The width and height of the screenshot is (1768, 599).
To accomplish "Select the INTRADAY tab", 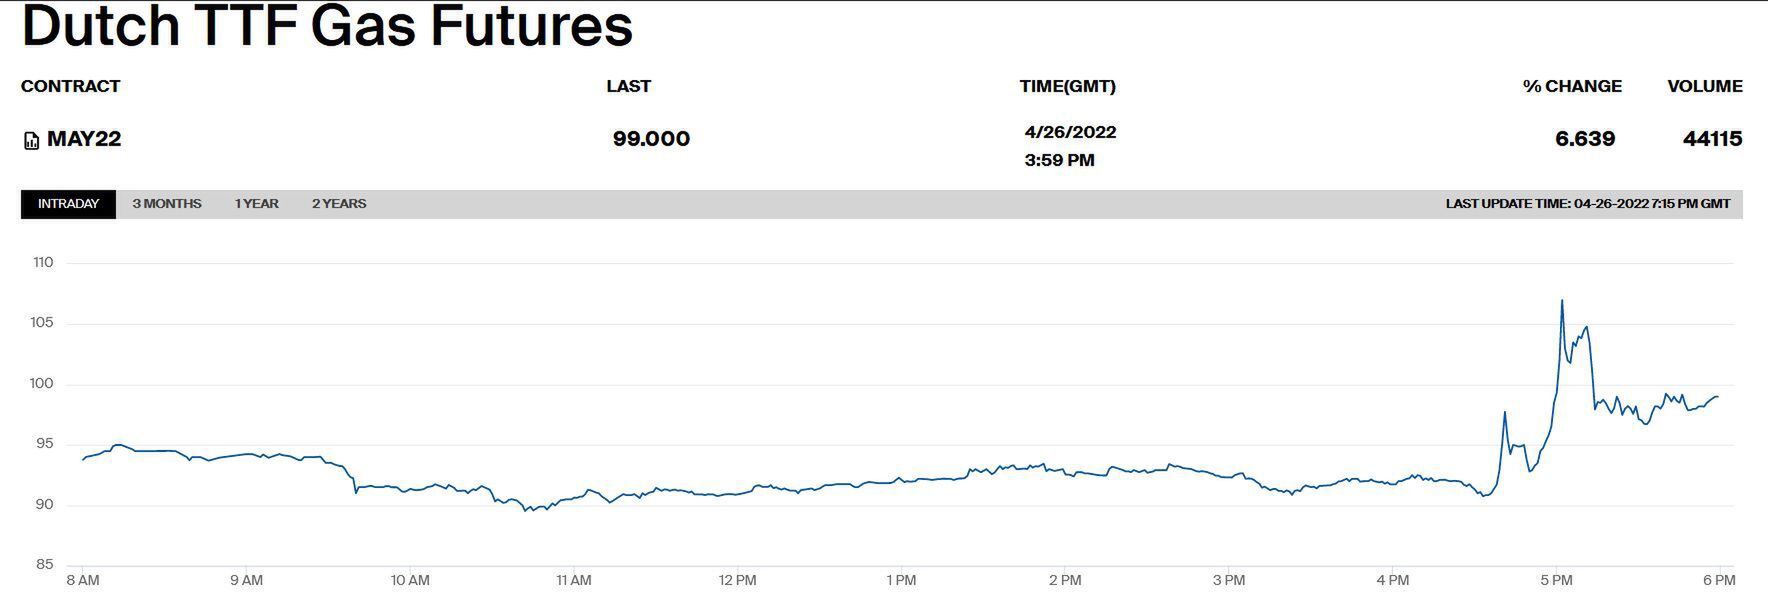I will pos(68,204).
